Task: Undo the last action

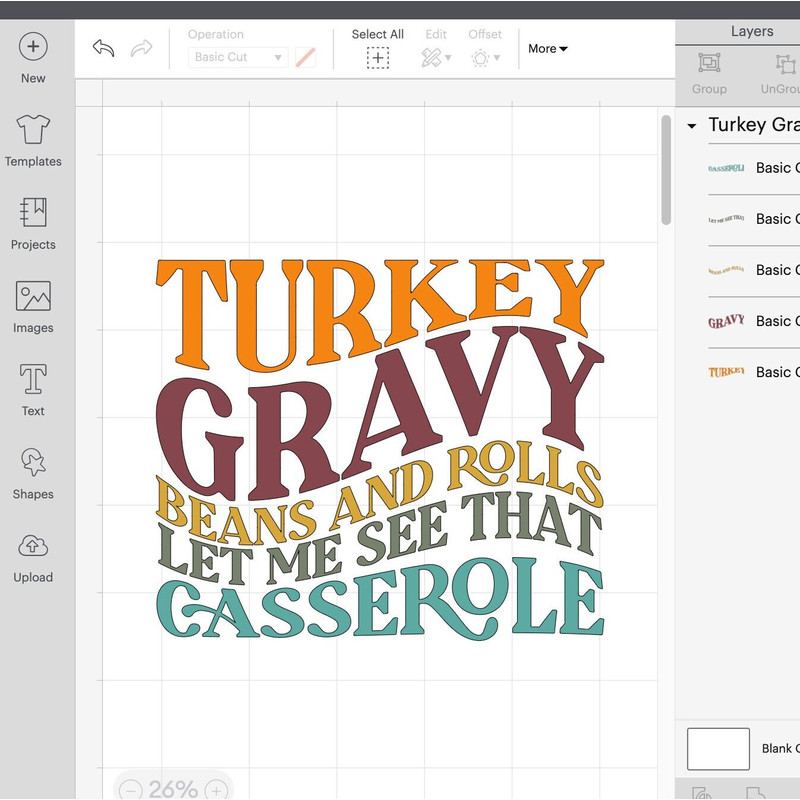Action: 103,48
